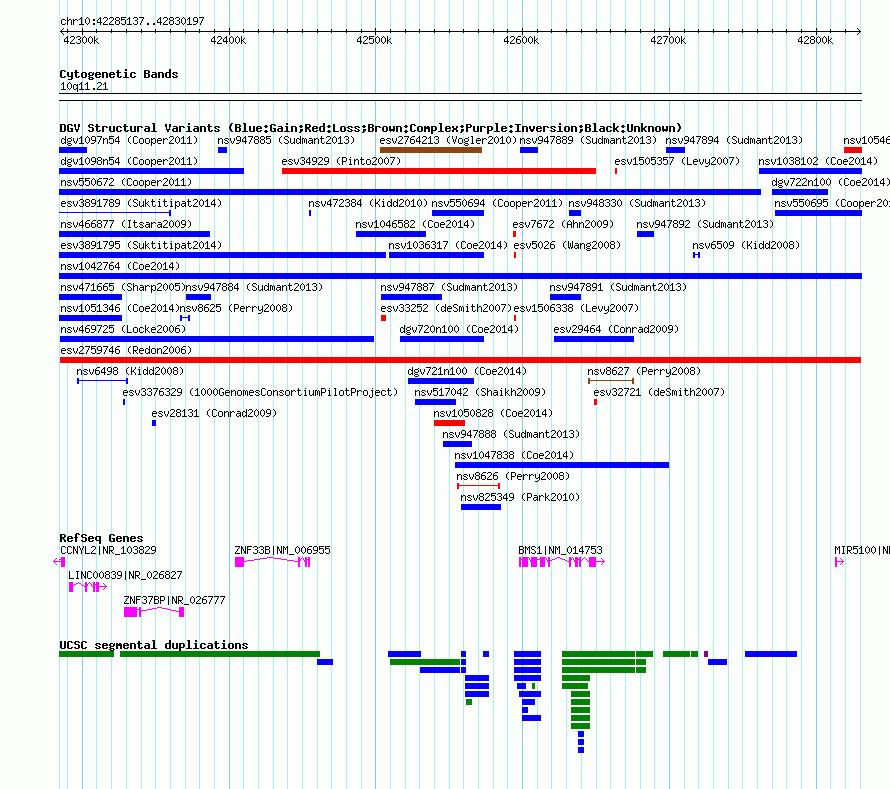
Task: Select the RefSeq Genes track title
Action: pos(102,538)
